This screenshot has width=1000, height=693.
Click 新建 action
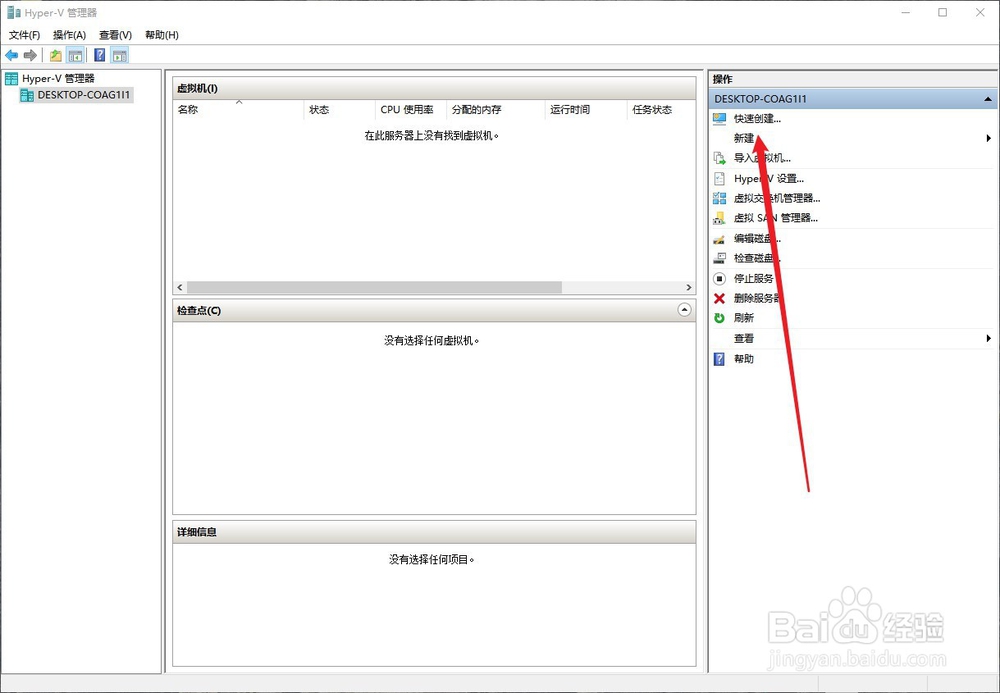pos(744,138)
